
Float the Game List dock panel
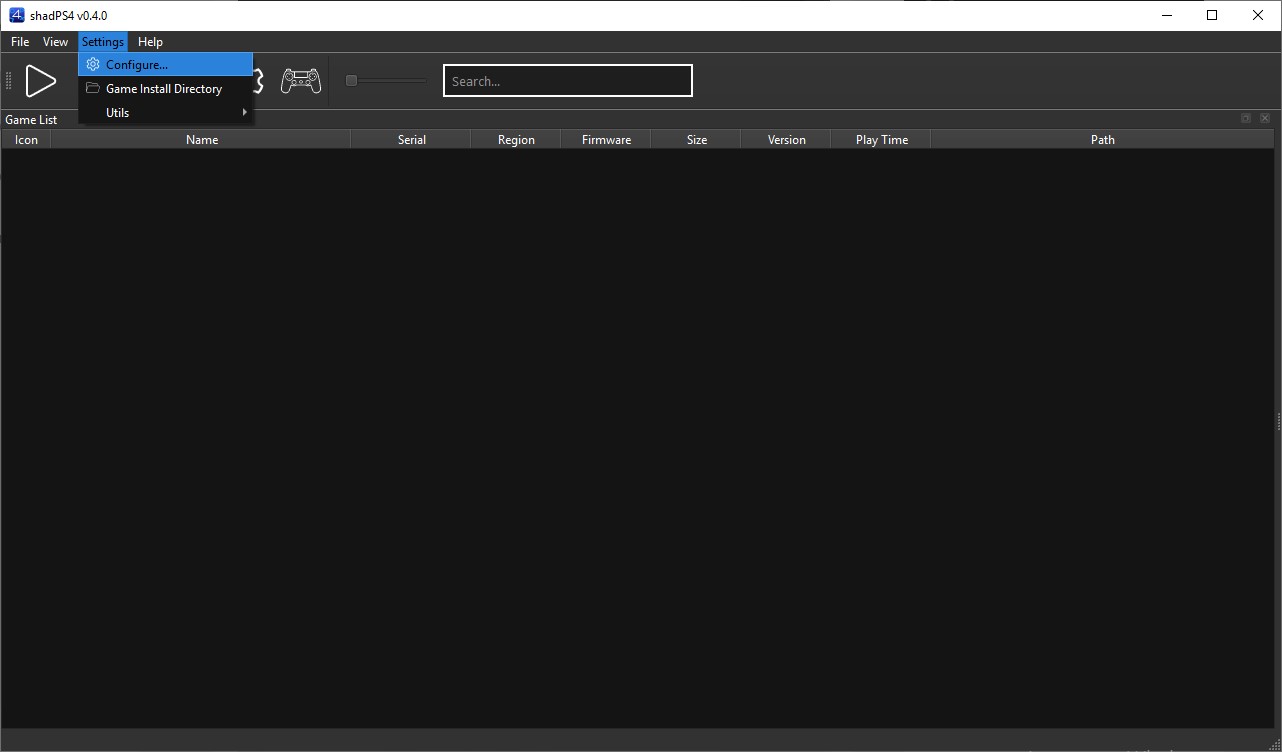pos(1246,118)
